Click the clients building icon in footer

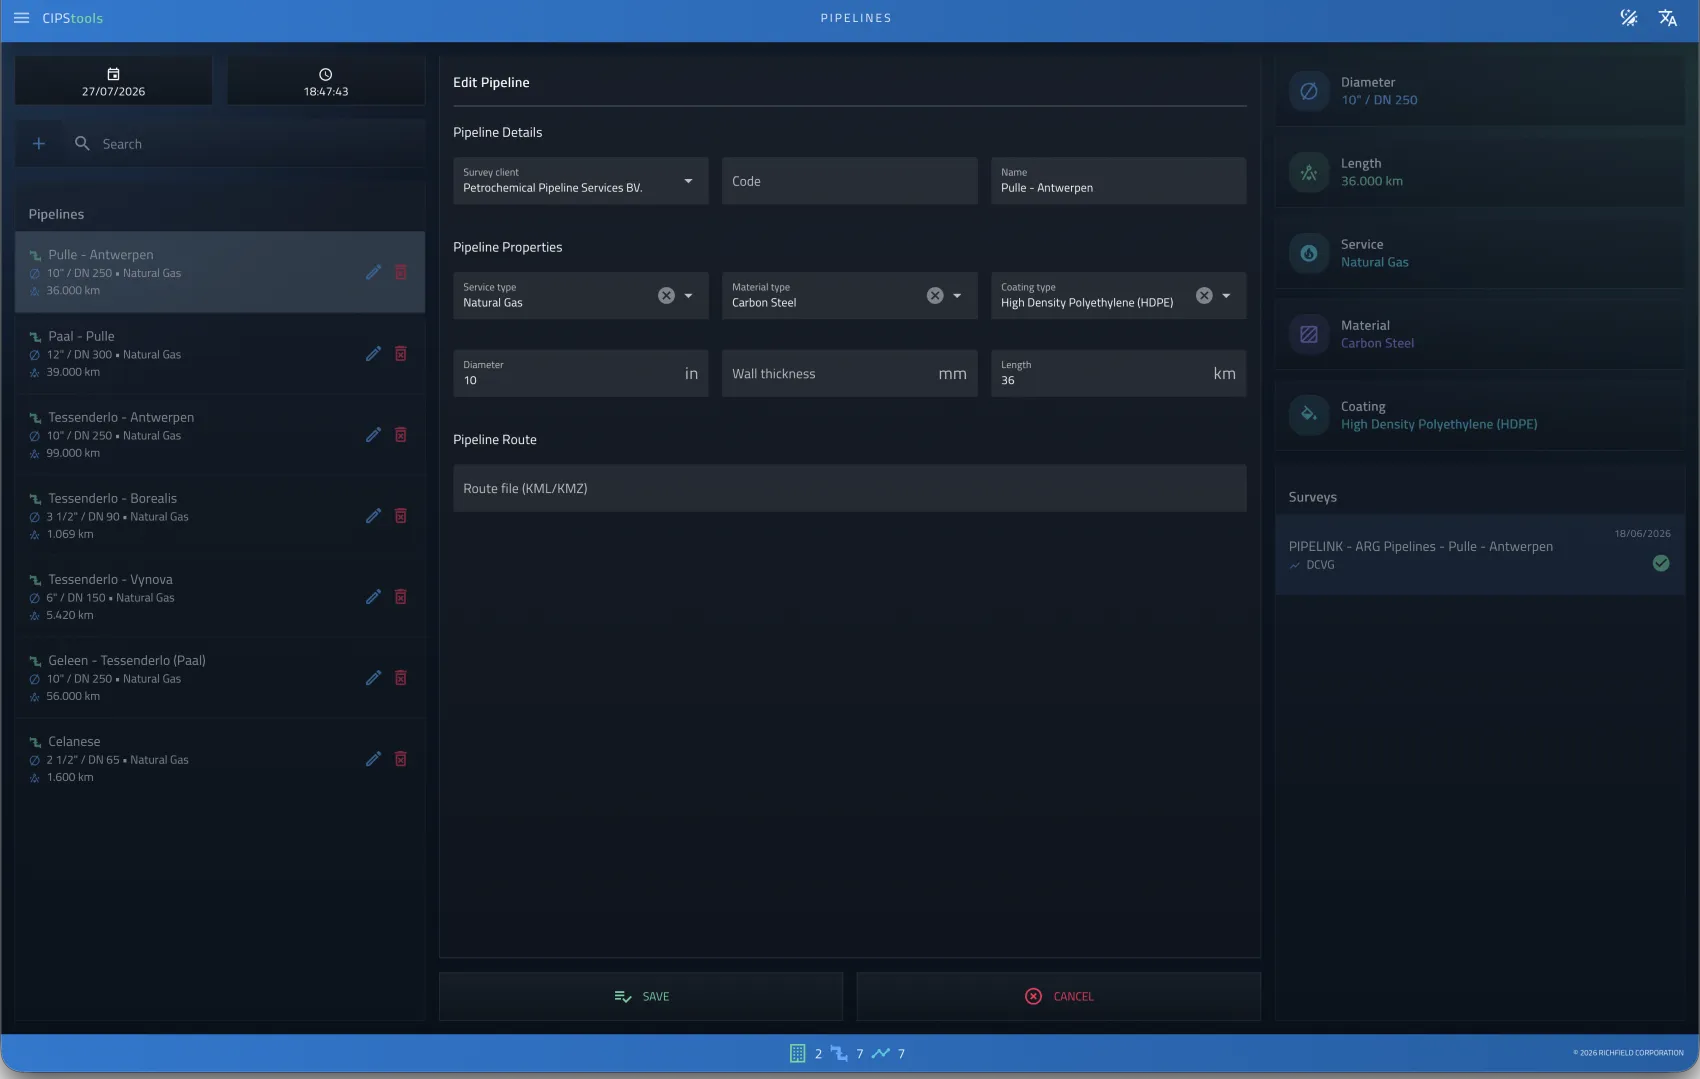(797, 1053)
